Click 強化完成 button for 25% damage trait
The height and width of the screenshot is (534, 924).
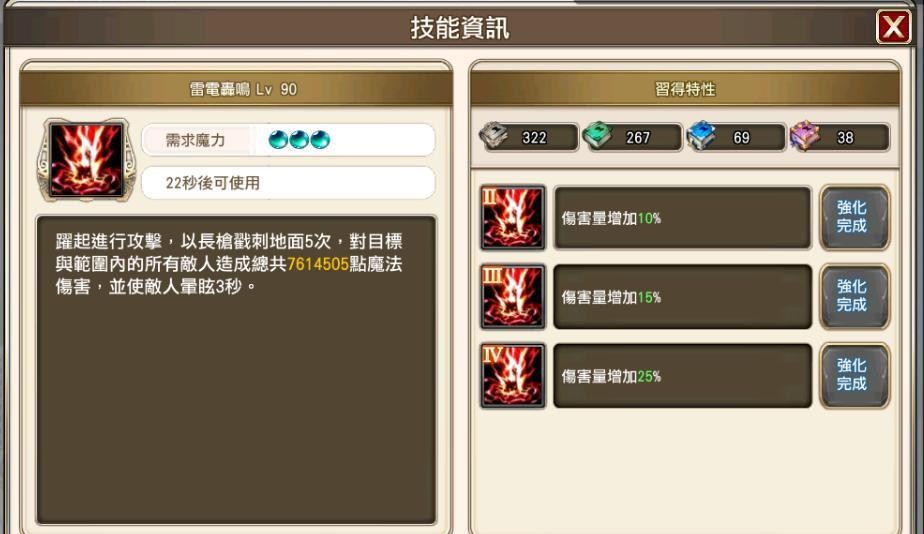coord(854,376)
